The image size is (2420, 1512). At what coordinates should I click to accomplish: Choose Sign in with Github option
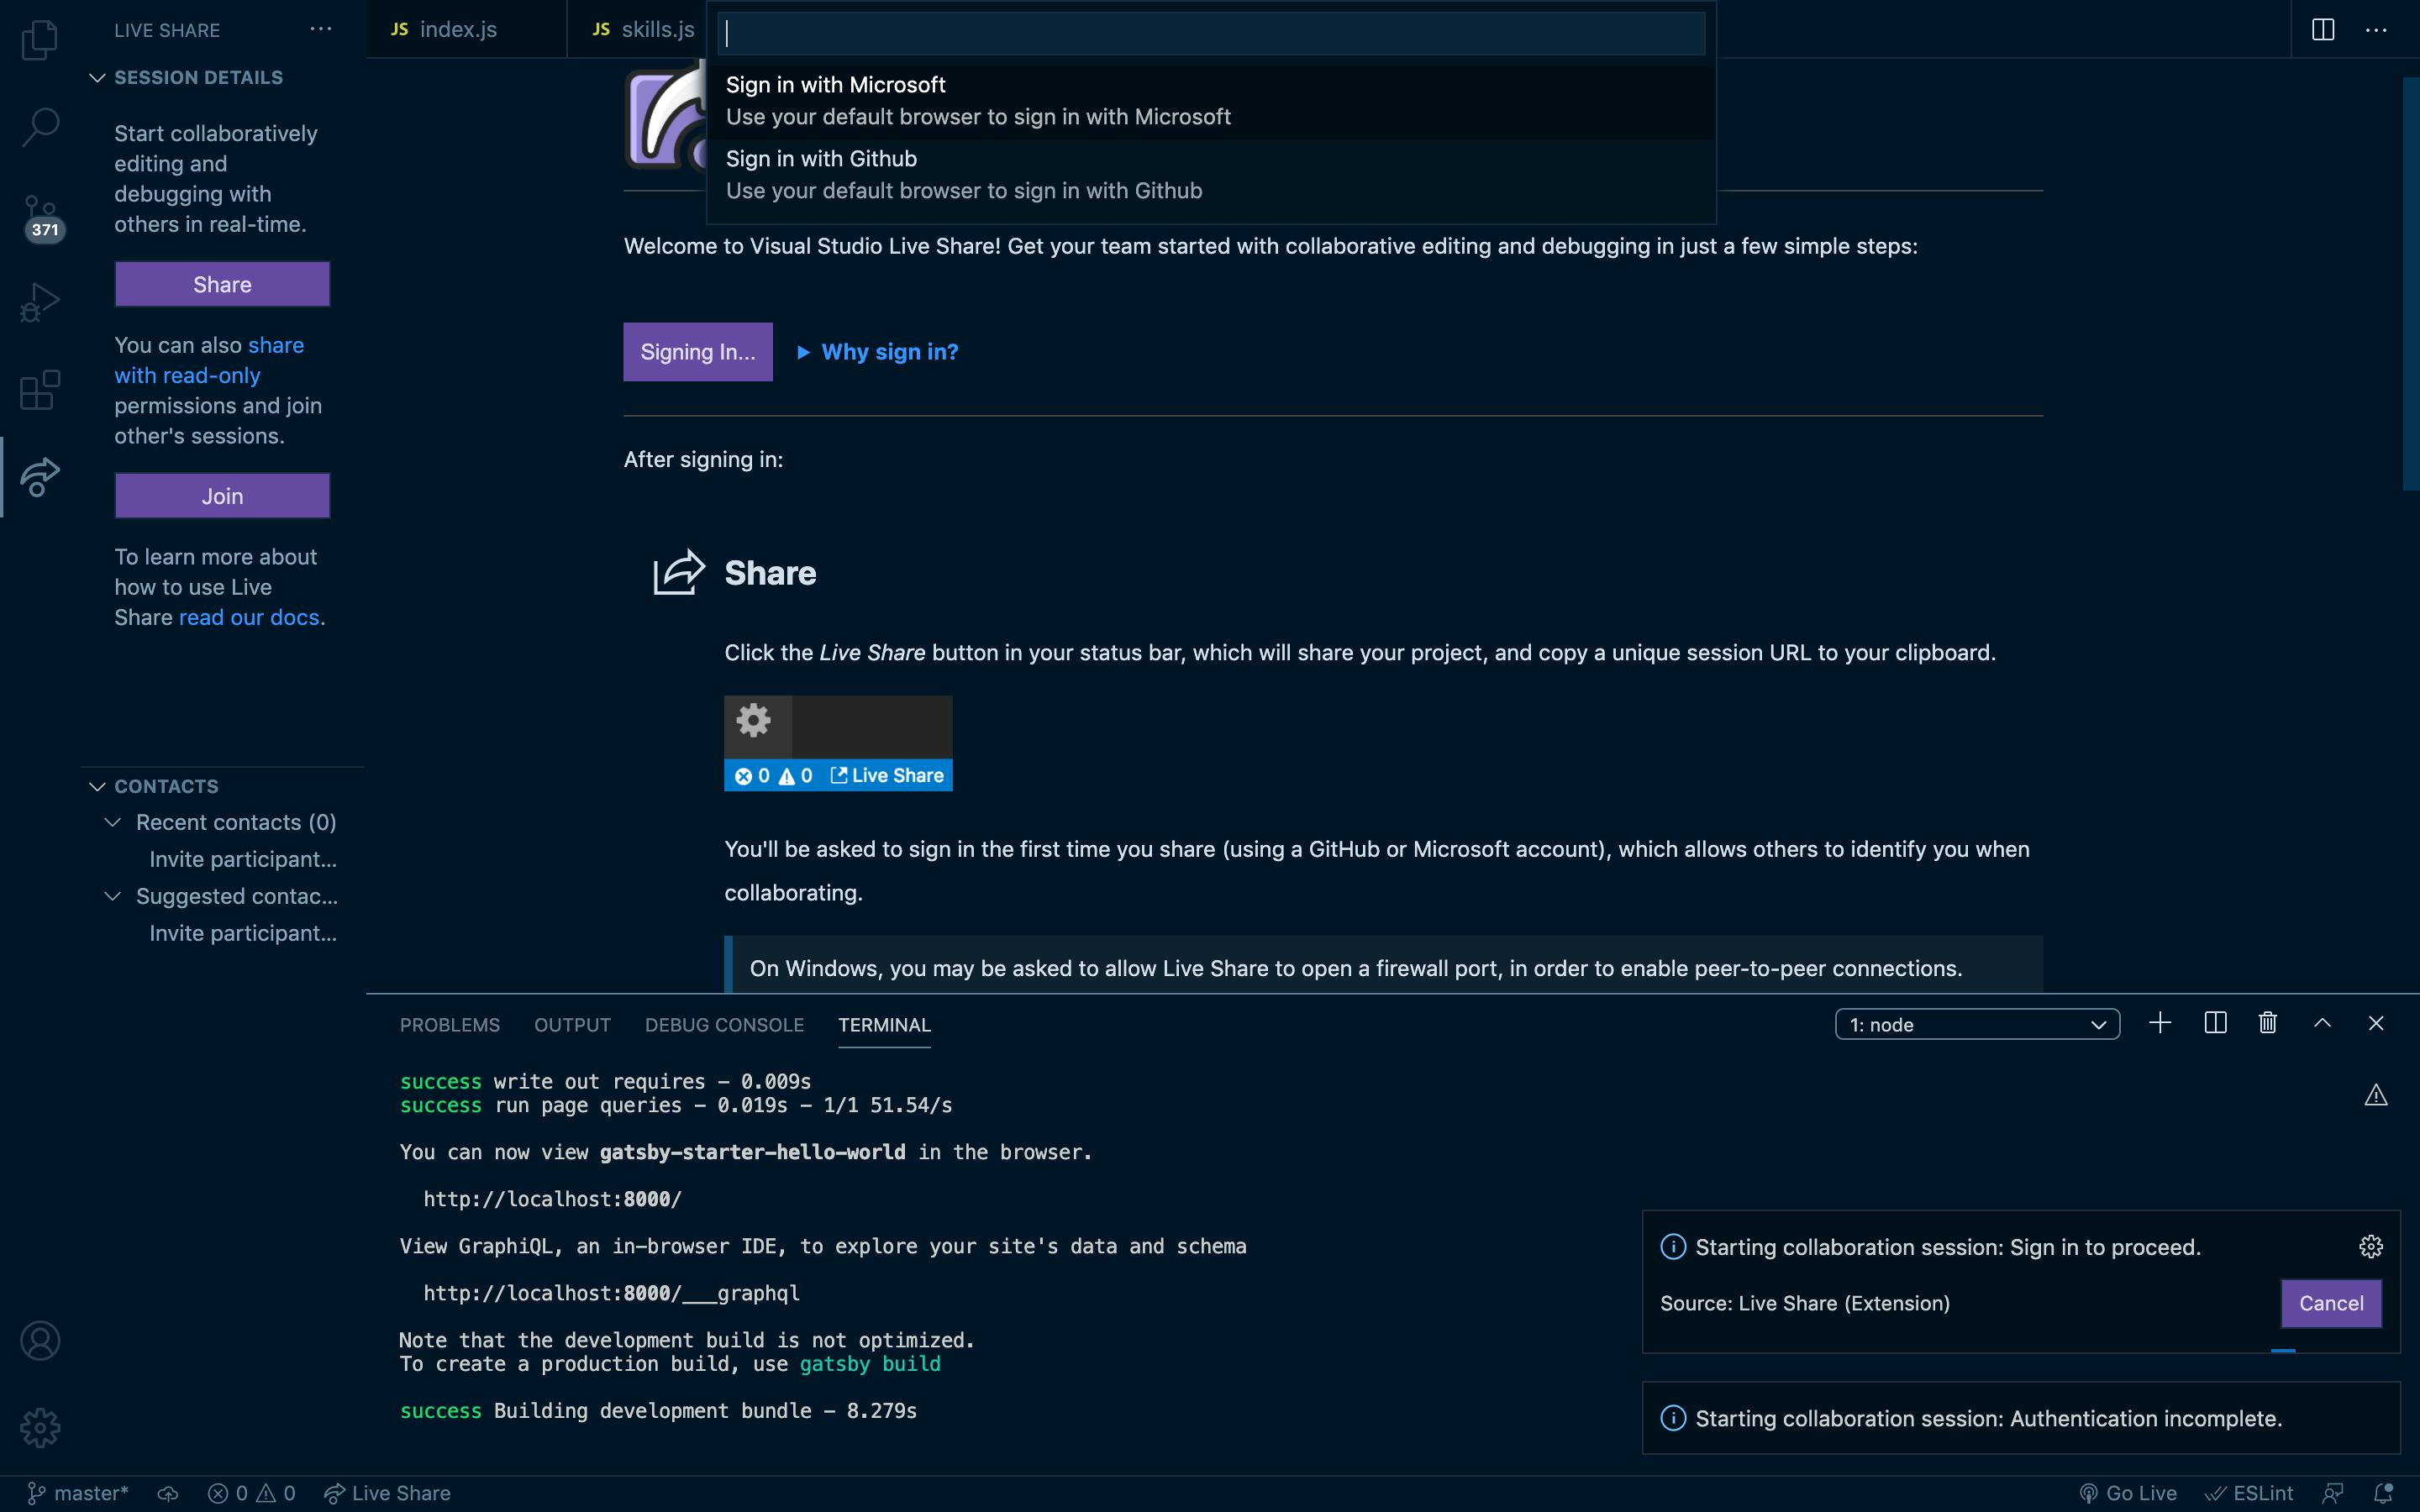[1211, 175]
